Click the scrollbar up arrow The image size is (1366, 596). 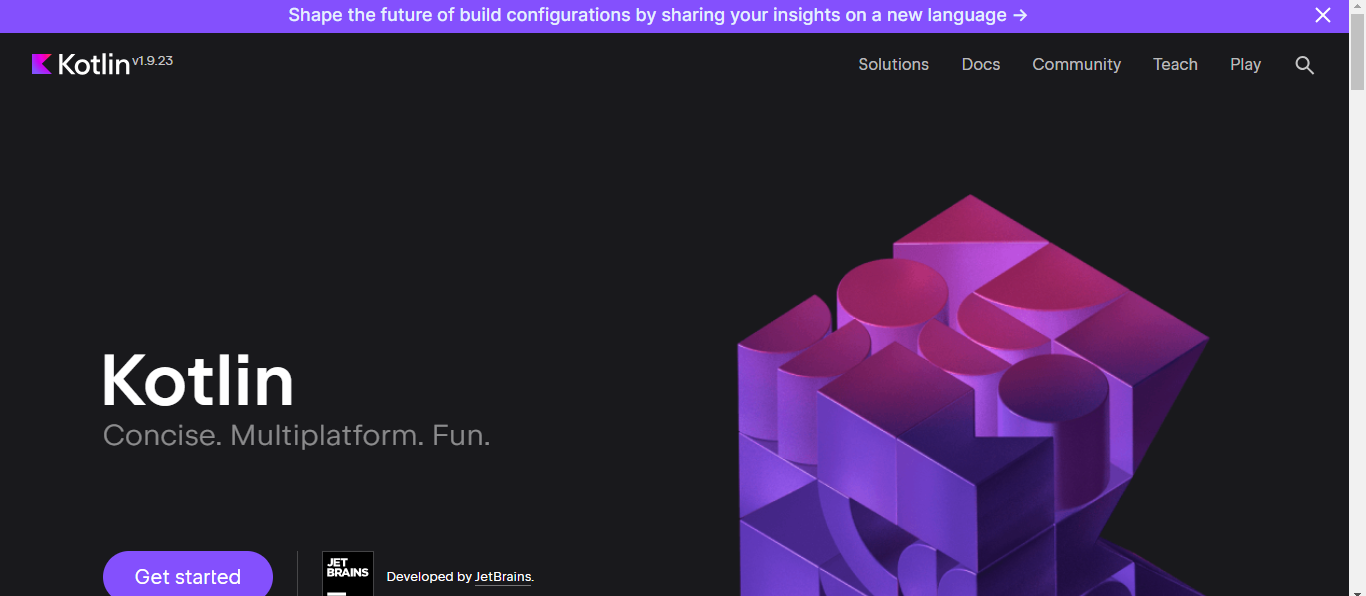click(x=1357, y=8)
